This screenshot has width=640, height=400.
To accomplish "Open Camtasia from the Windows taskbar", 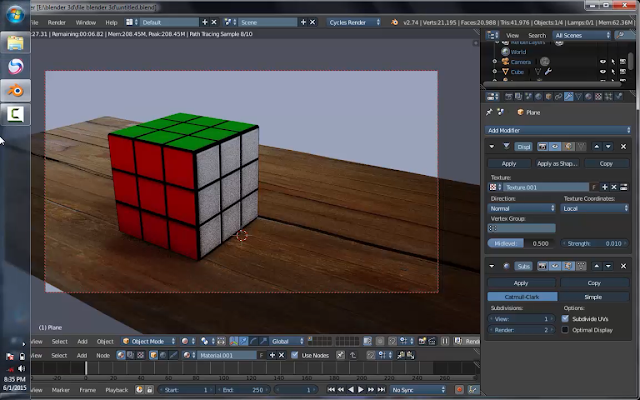I will 16,114.
